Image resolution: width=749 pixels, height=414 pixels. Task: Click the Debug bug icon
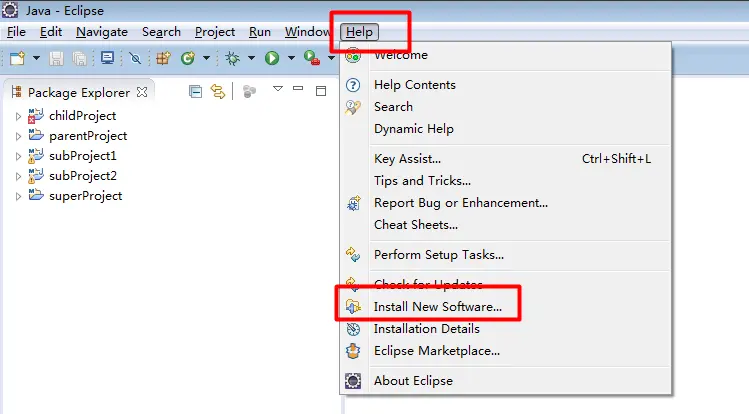tap(233, 58)
